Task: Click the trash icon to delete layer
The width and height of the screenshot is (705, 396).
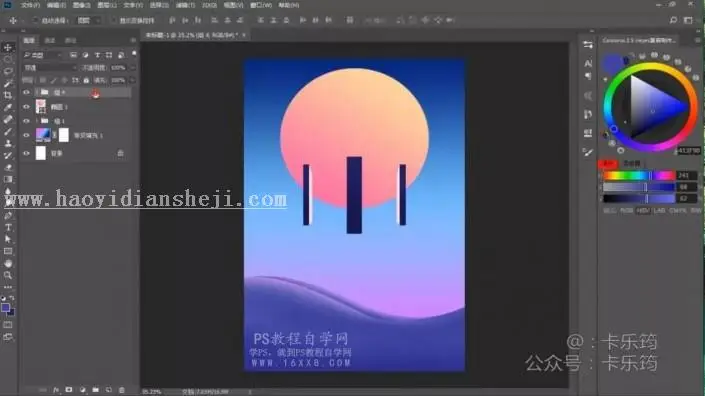Action: point(121,390)
